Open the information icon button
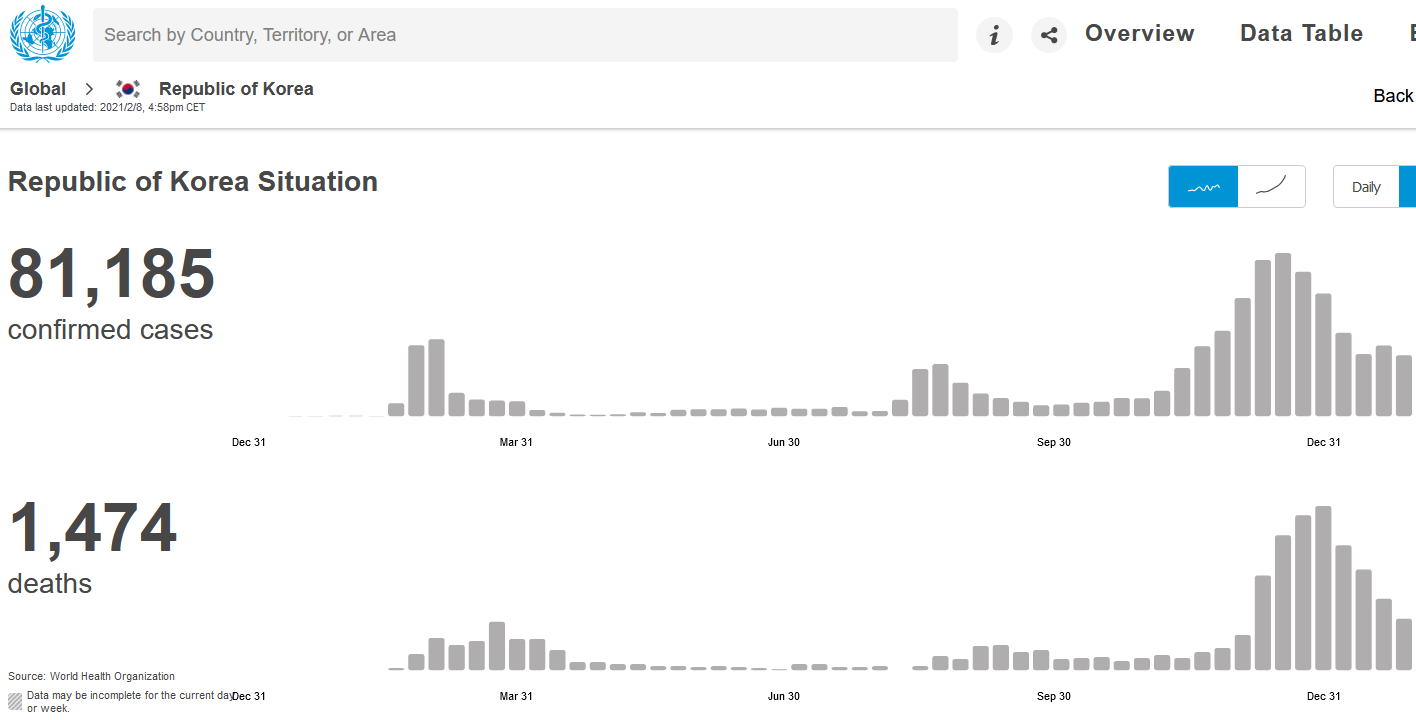 [x=994, y=35]
